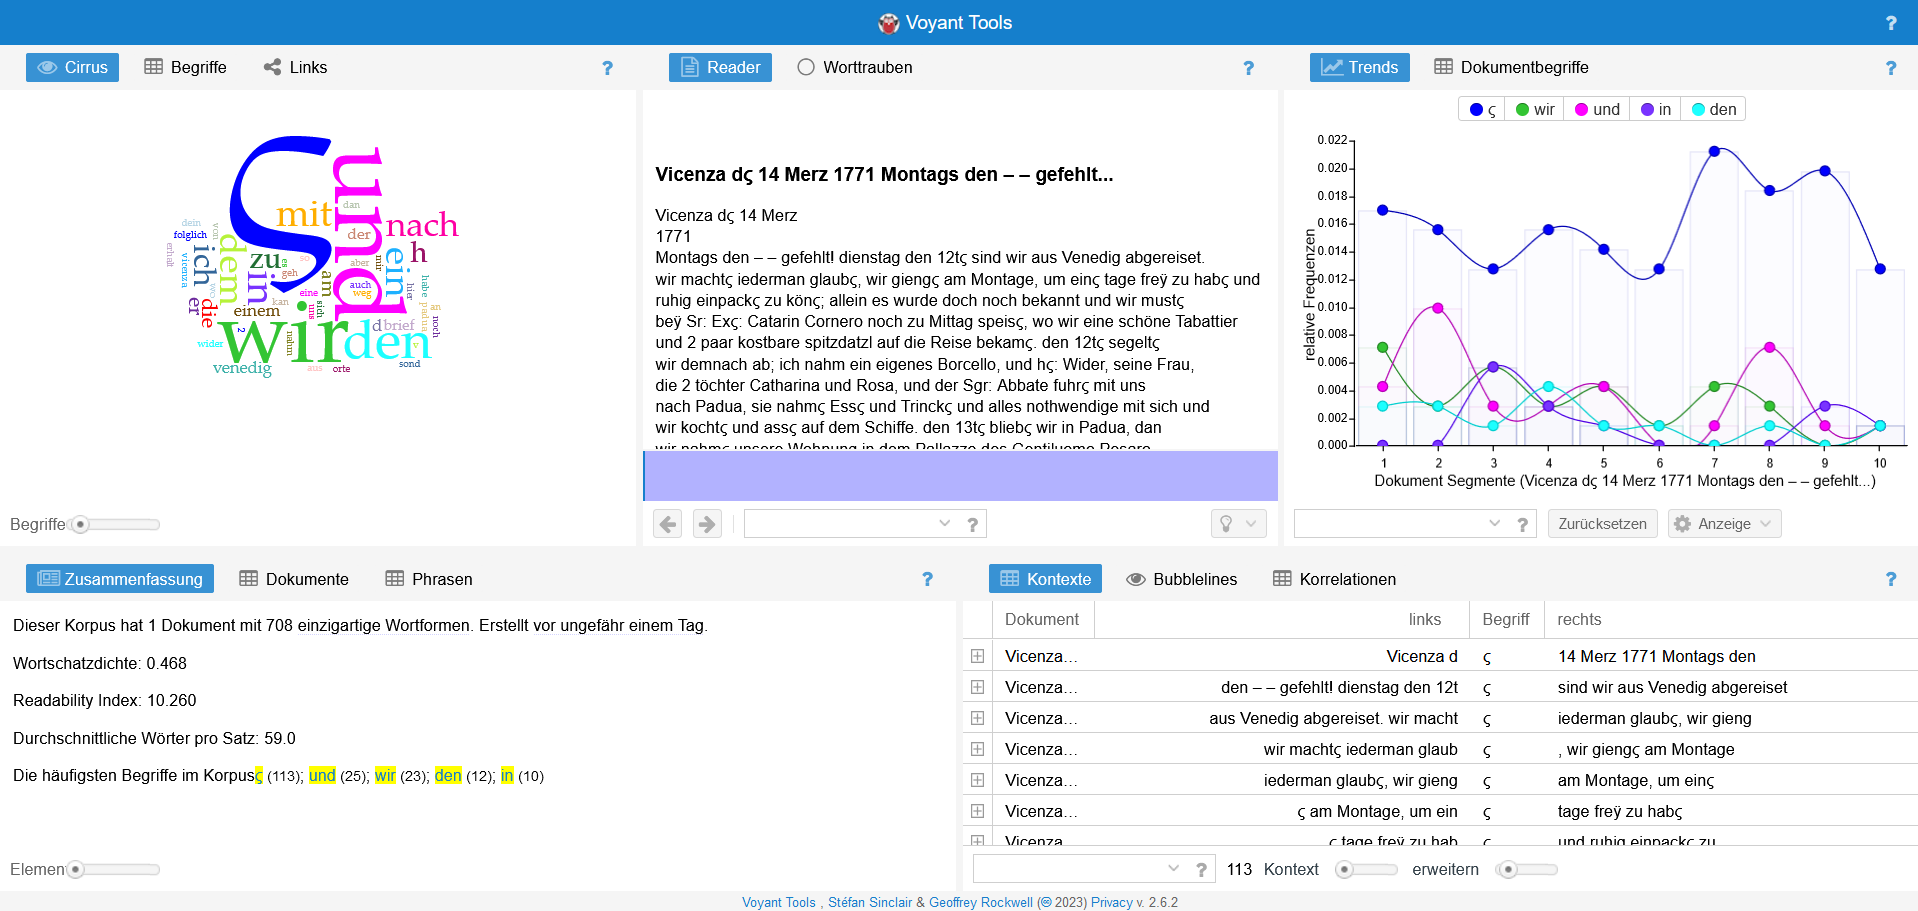Click the search input field in Kontexte panel
The height and width of the screenshot is (911, 1918).
pos(1068,869)
